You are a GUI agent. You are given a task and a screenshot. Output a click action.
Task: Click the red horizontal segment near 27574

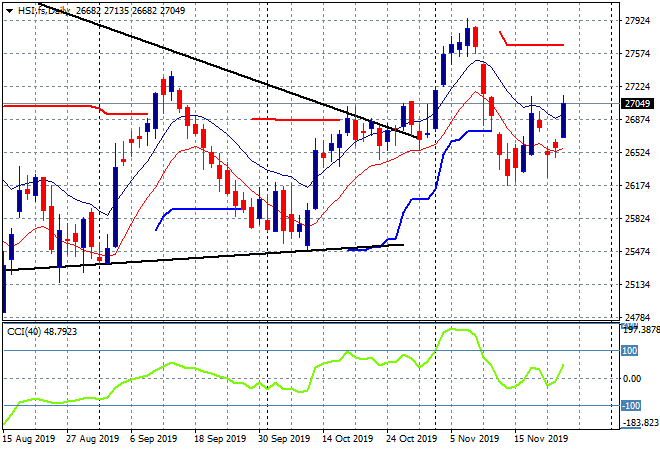click(535, 45)
